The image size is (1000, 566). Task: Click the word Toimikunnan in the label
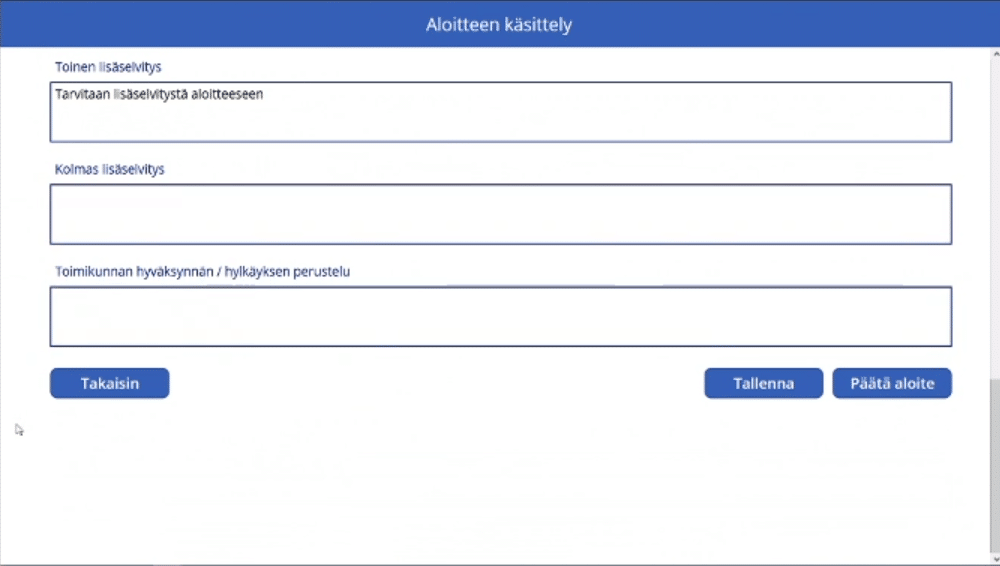coord(93,271)
